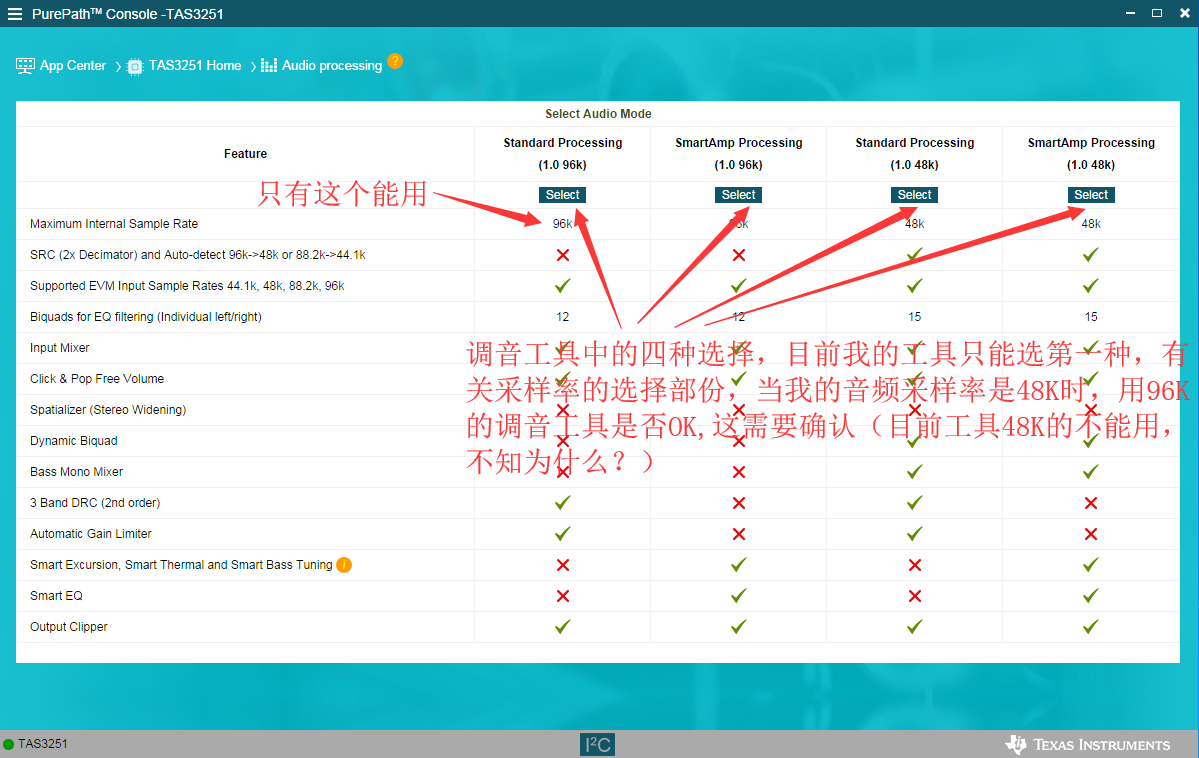Click green check for Output Clipper, SmartAmp 48k

[x=1091, y=626]
